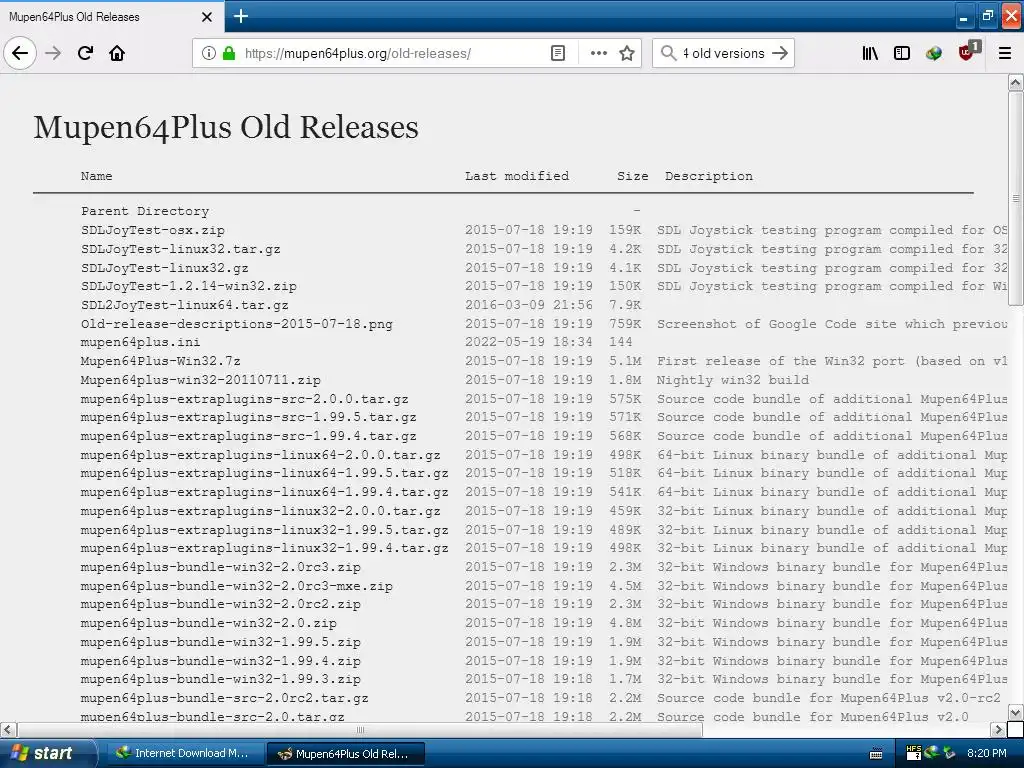Viewport: 1024px width, 768px height.
Task: Open the Library bookmarks and history icon
Action: tap(870, 53)
